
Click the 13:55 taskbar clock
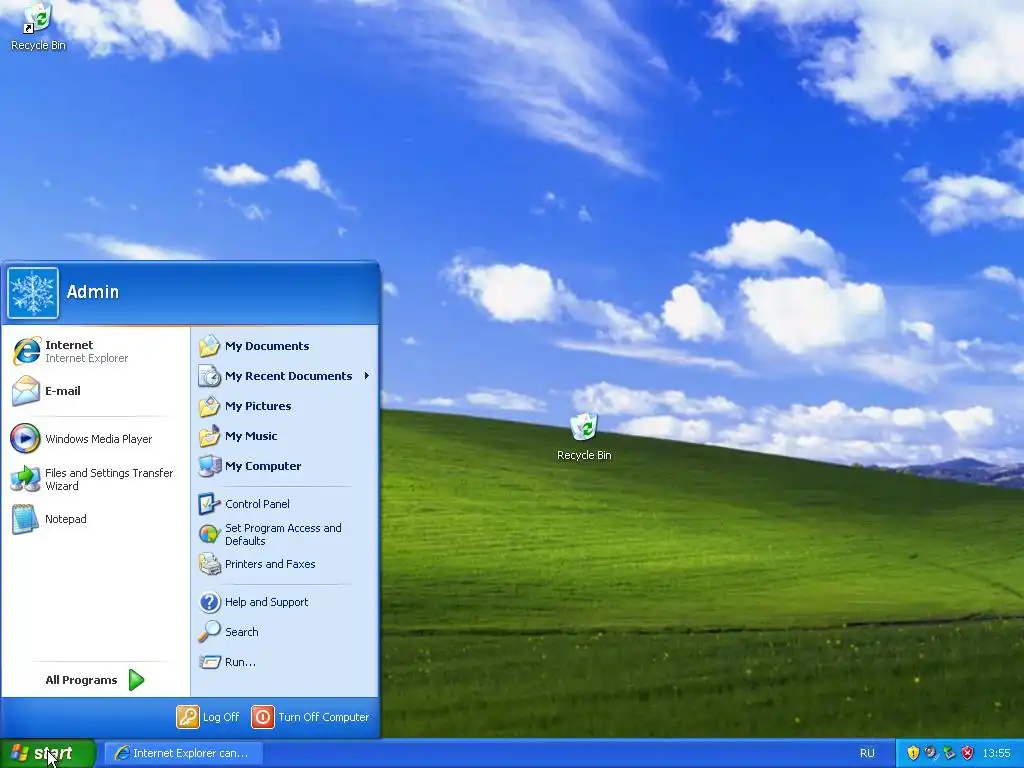pos(996,753)
